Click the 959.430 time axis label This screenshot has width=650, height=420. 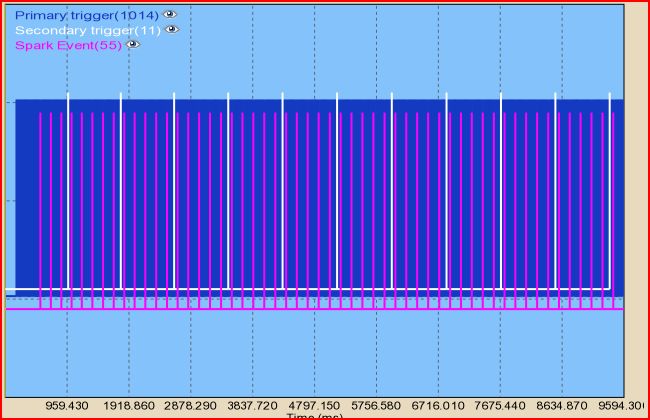tap(67, 406)
